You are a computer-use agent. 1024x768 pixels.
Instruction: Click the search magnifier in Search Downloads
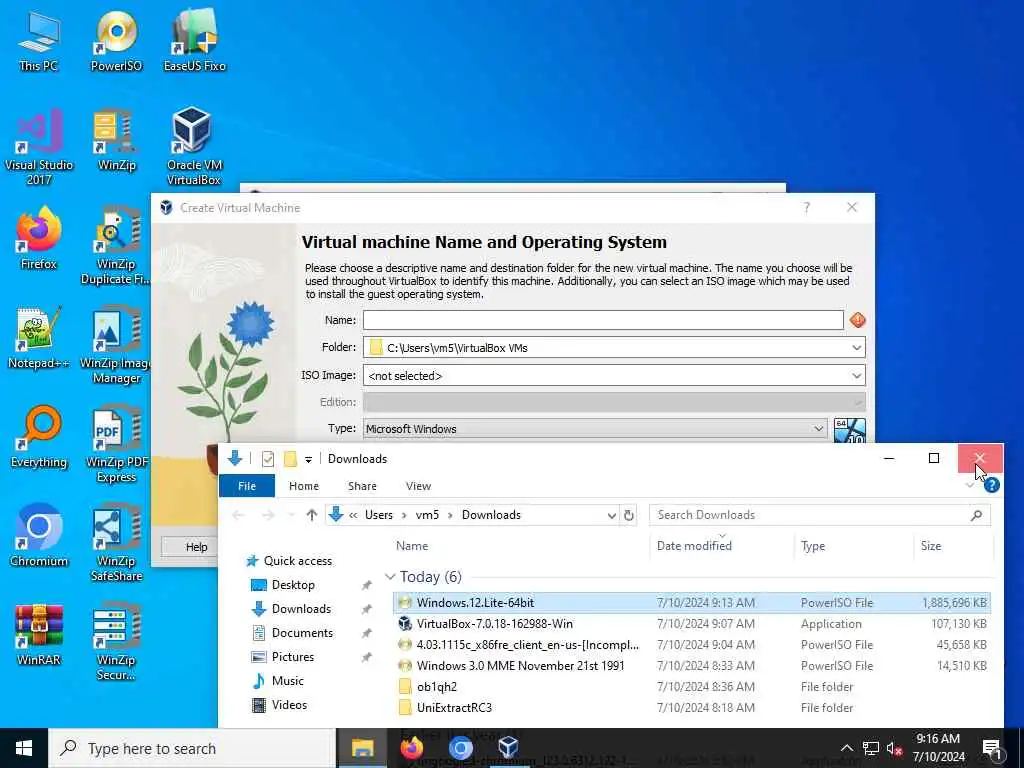tap(976, 515)
